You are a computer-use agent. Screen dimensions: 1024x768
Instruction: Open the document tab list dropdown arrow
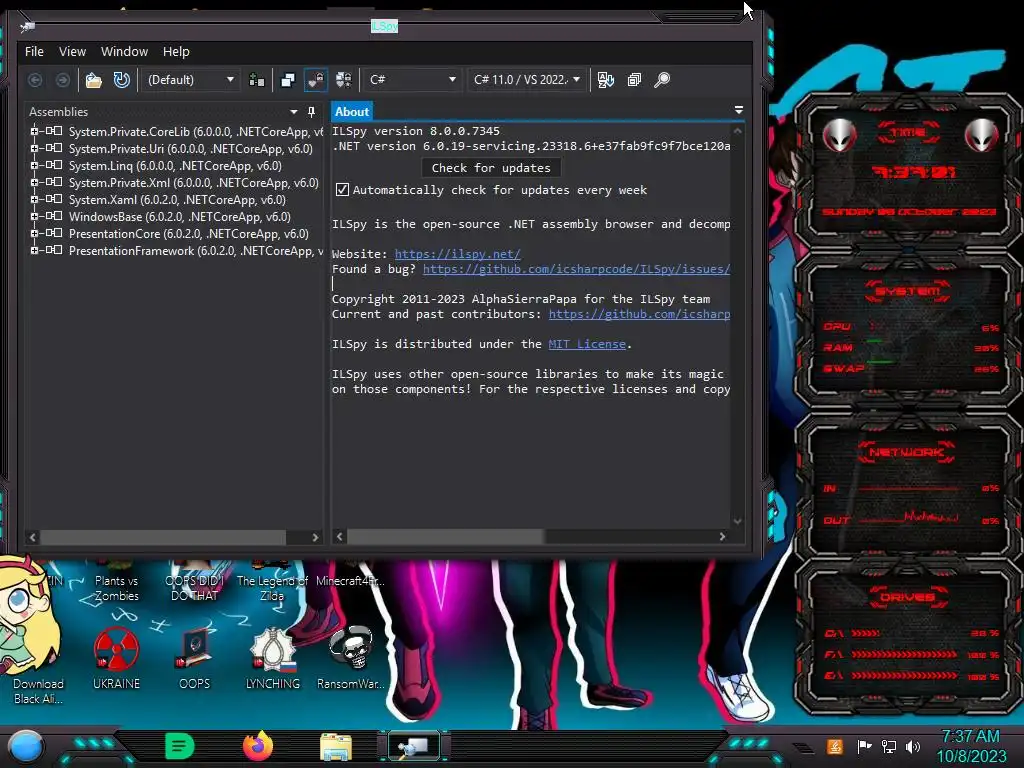point(739,110)
